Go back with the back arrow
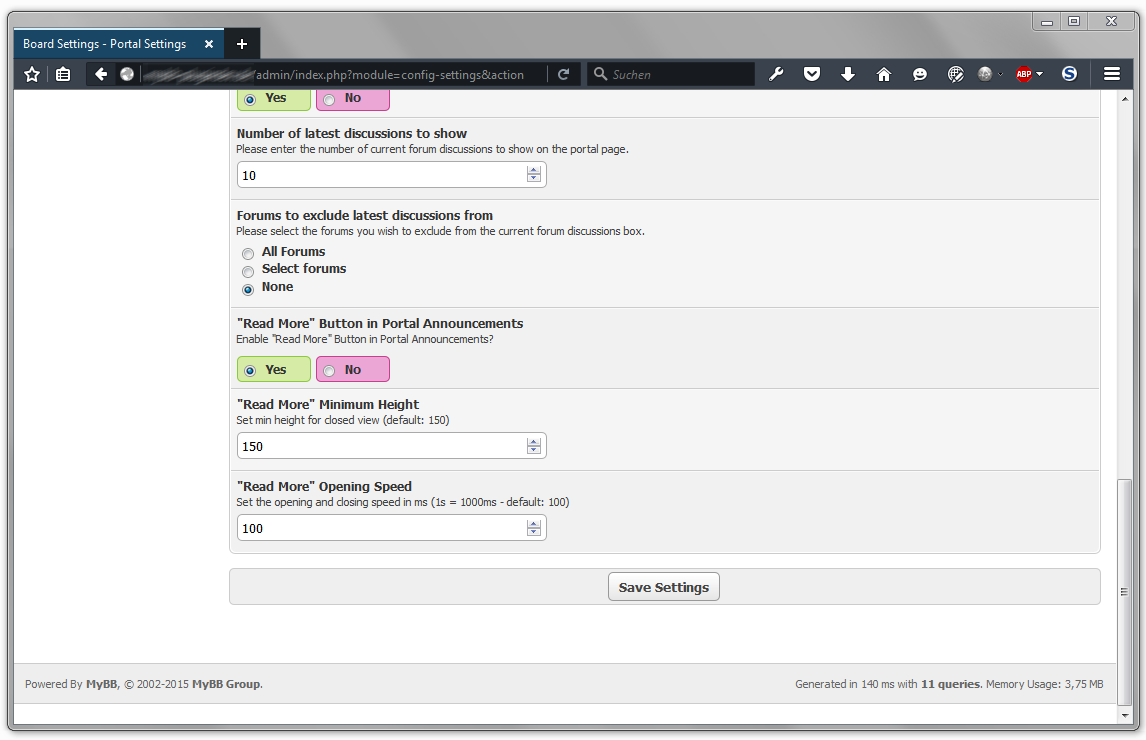Viewport: 1146px width, 740px height. coord(101,74)
